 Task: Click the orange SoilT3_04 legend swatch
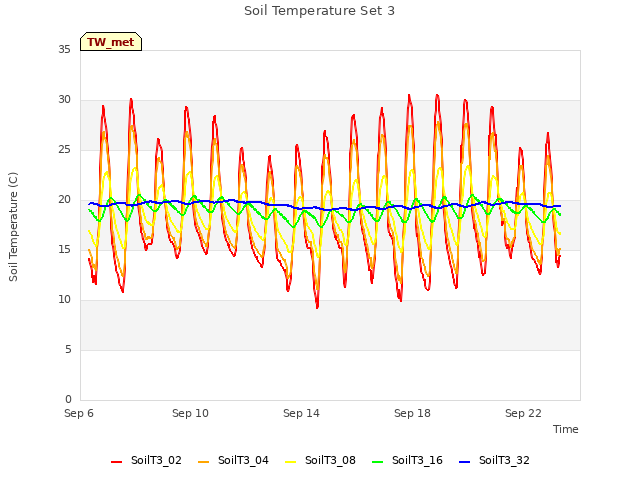pyautogui.click(x=204, y=462)
